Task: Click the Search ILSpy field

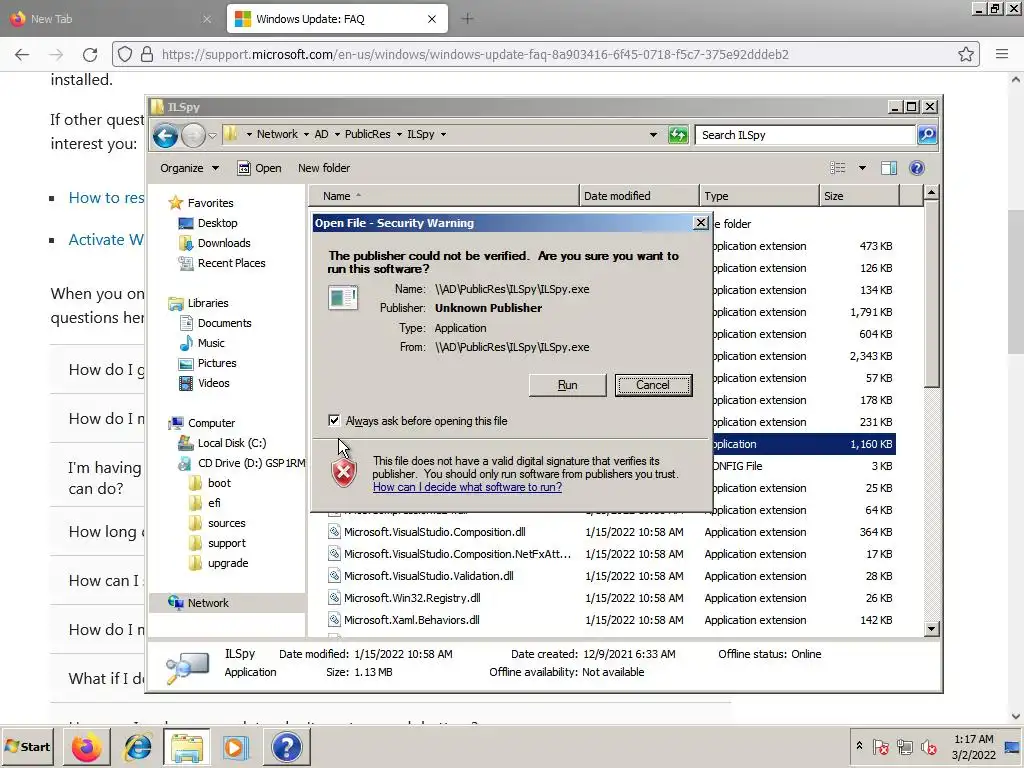Action: click(x=805, y=135)
